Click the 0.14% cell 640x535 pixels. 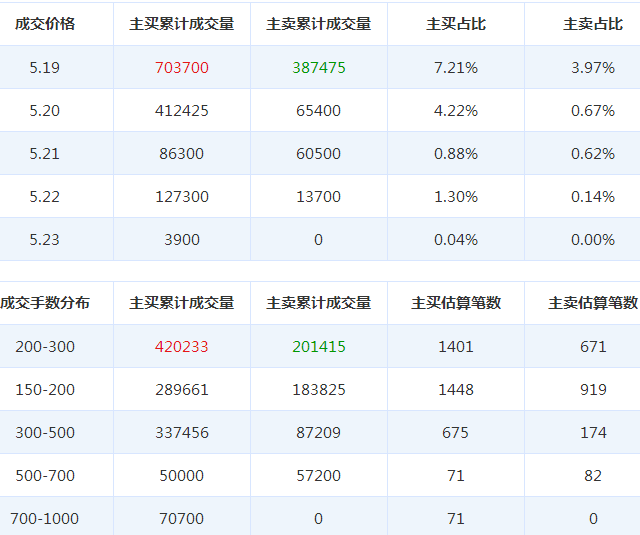point(593,197)
